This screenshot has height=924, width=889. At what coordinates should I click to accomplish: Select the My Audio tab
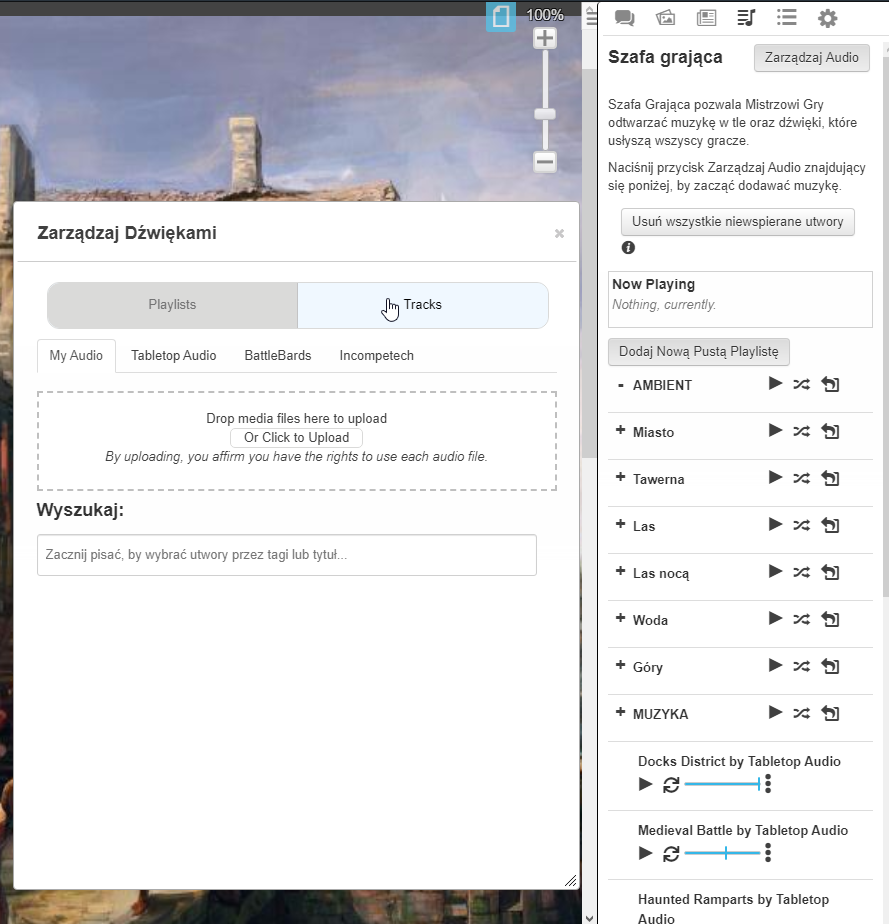76,356
